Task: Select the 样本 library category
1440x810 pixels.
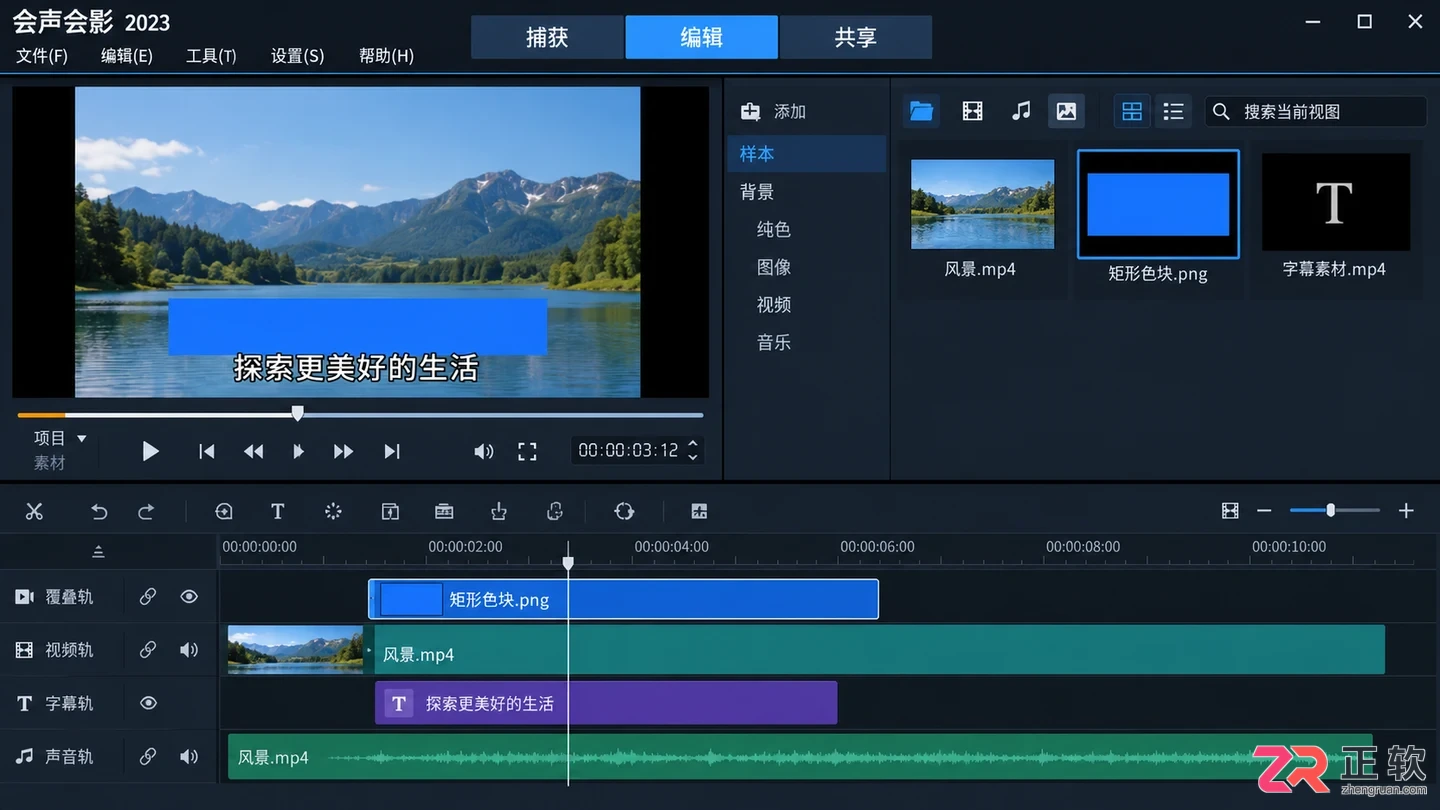Action: (806, 154)
